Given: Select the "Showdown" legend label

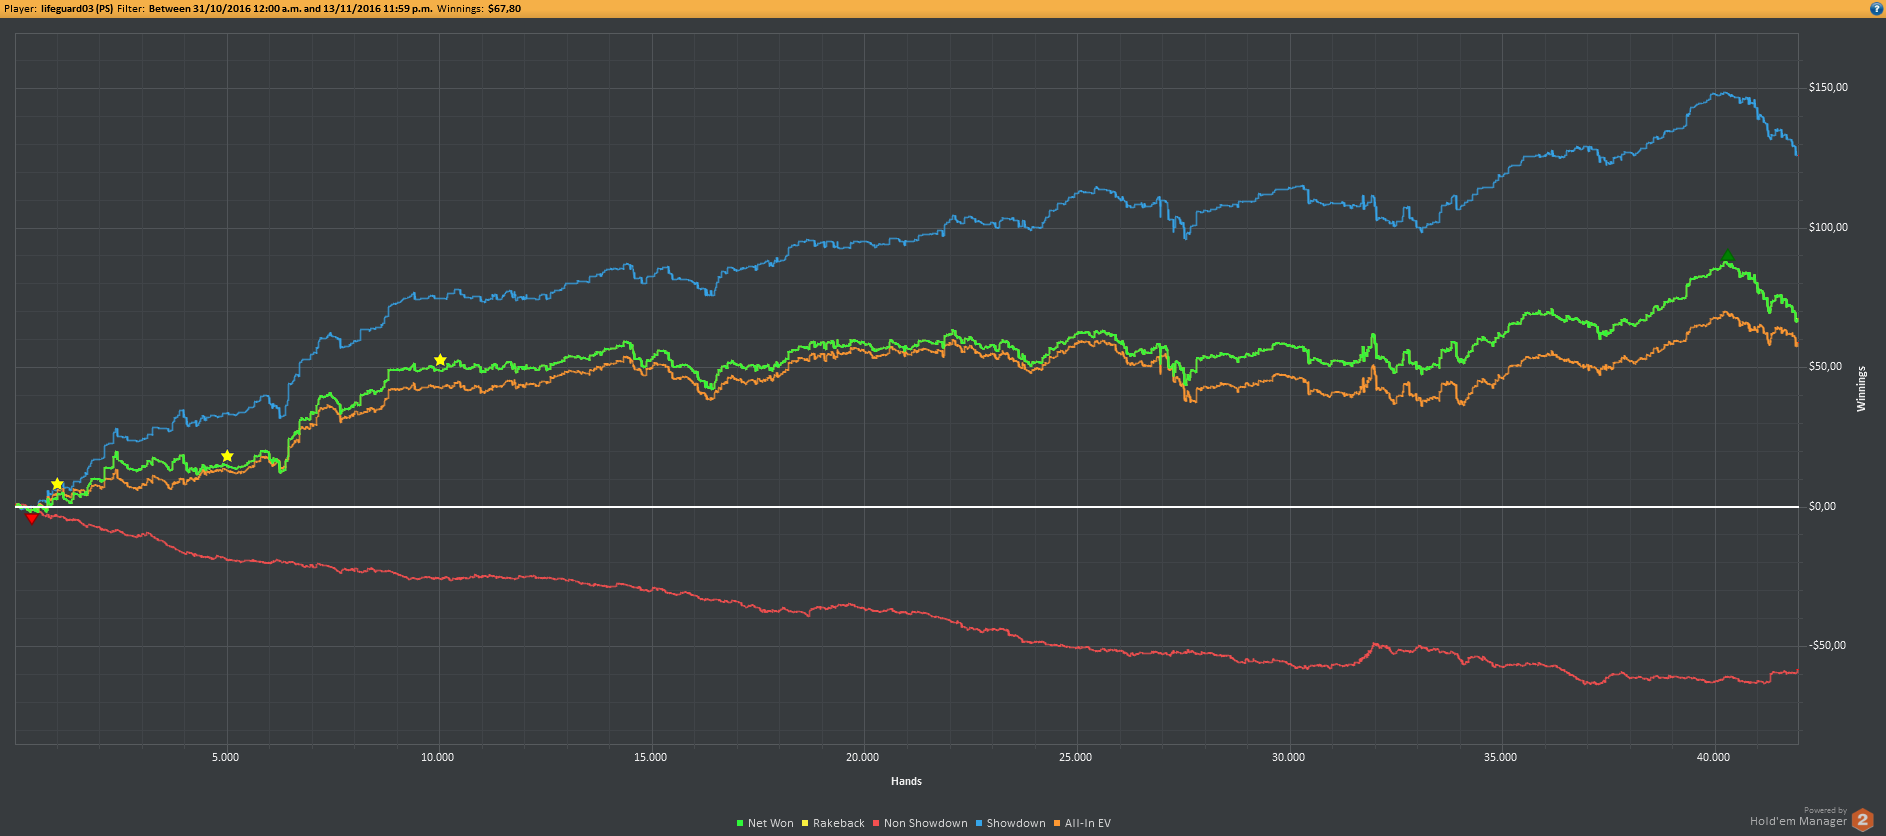Looking at the screenshot, I should click(x=1016, y=823).
